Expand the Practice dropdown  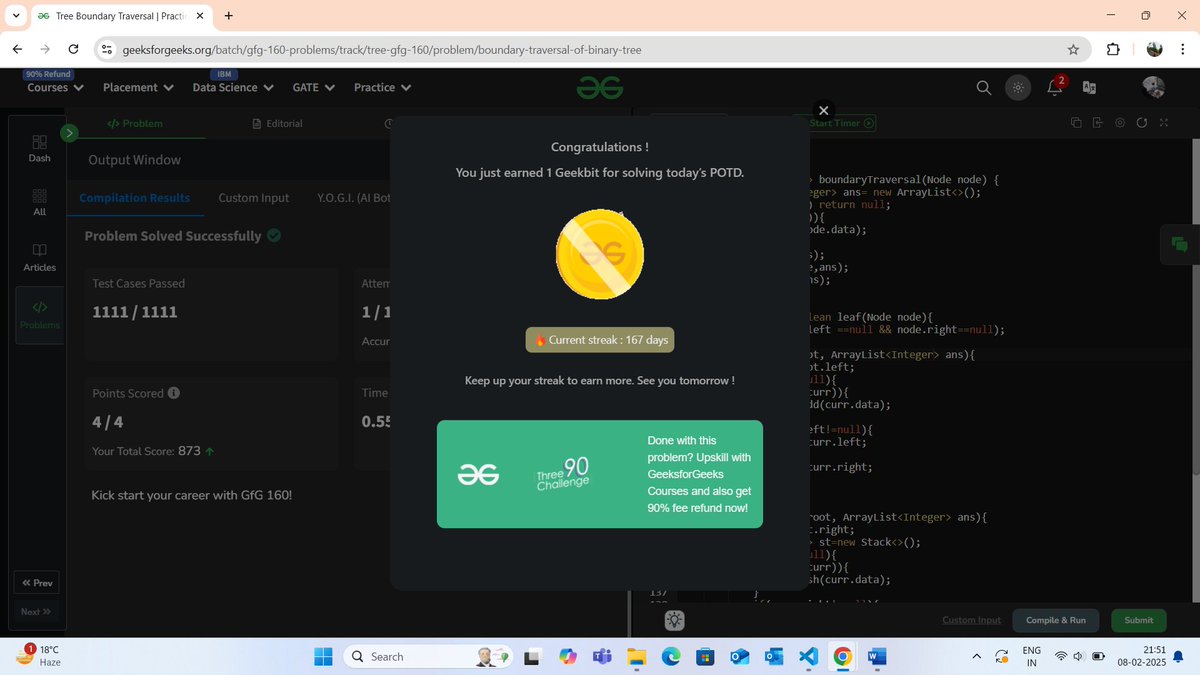pos(382,87)
